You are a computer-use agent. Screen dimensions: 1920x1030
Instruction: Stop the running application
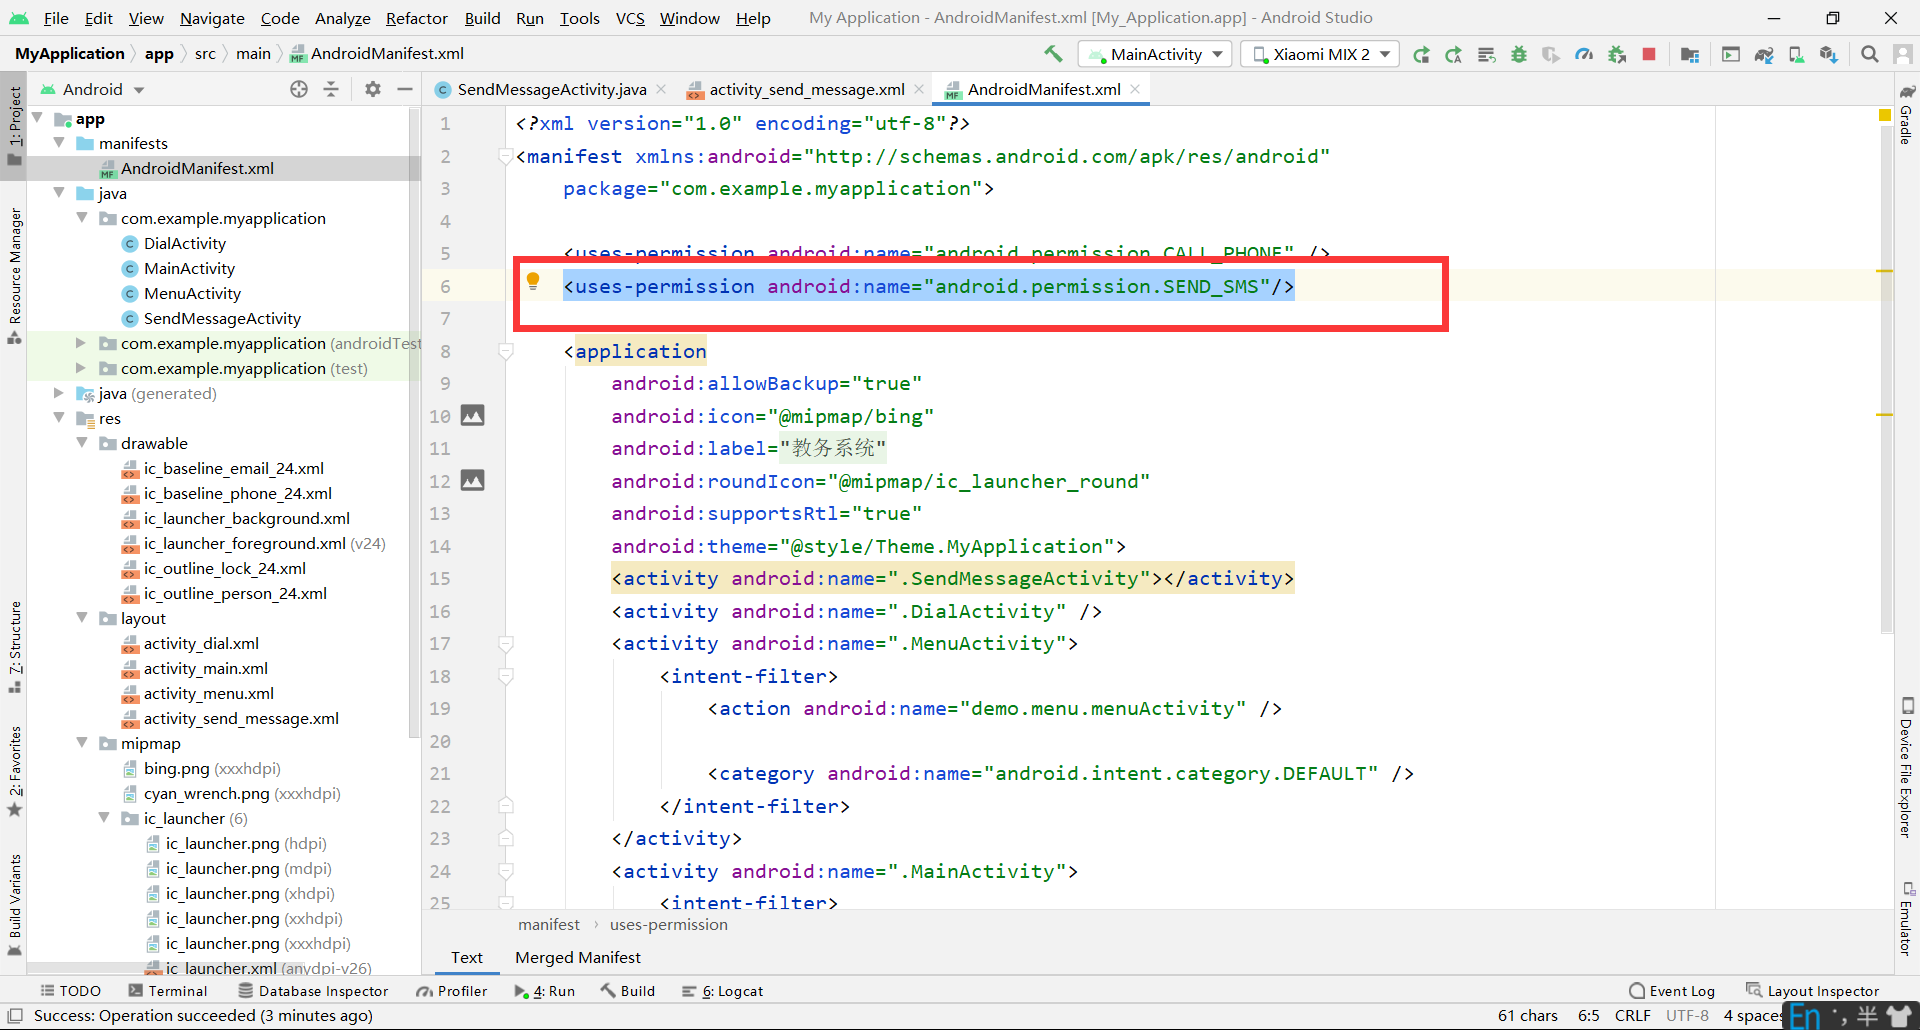(1650, 54)
